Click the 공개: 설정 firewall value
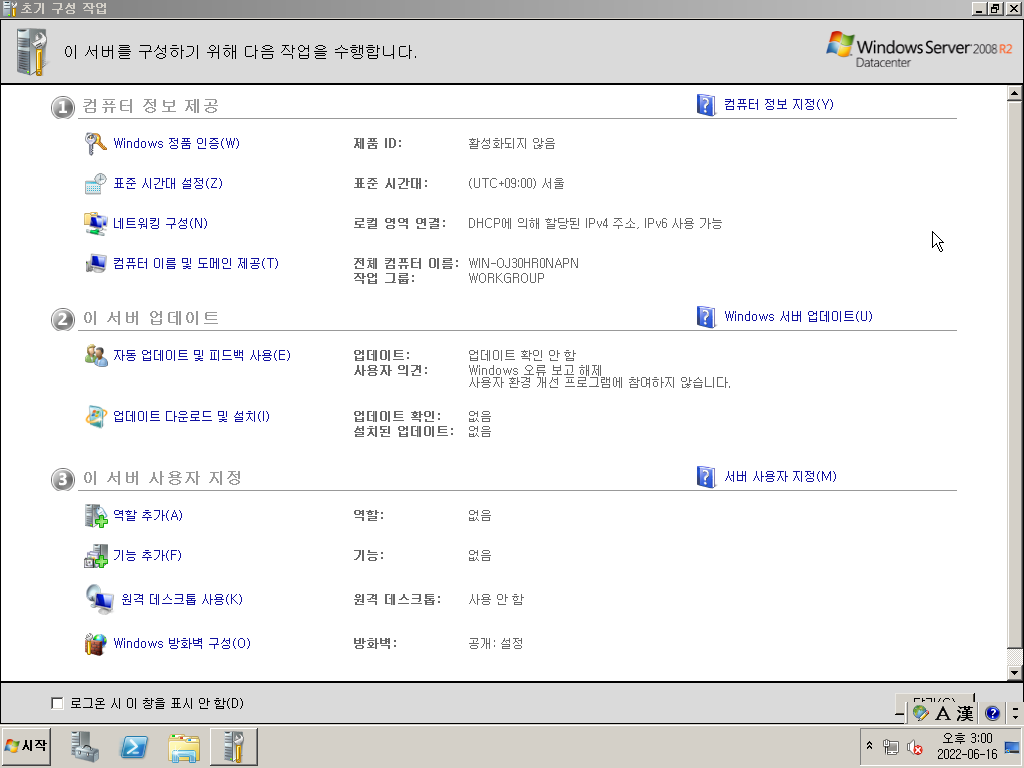The image size is (1024, 768). tap(496, 643)
